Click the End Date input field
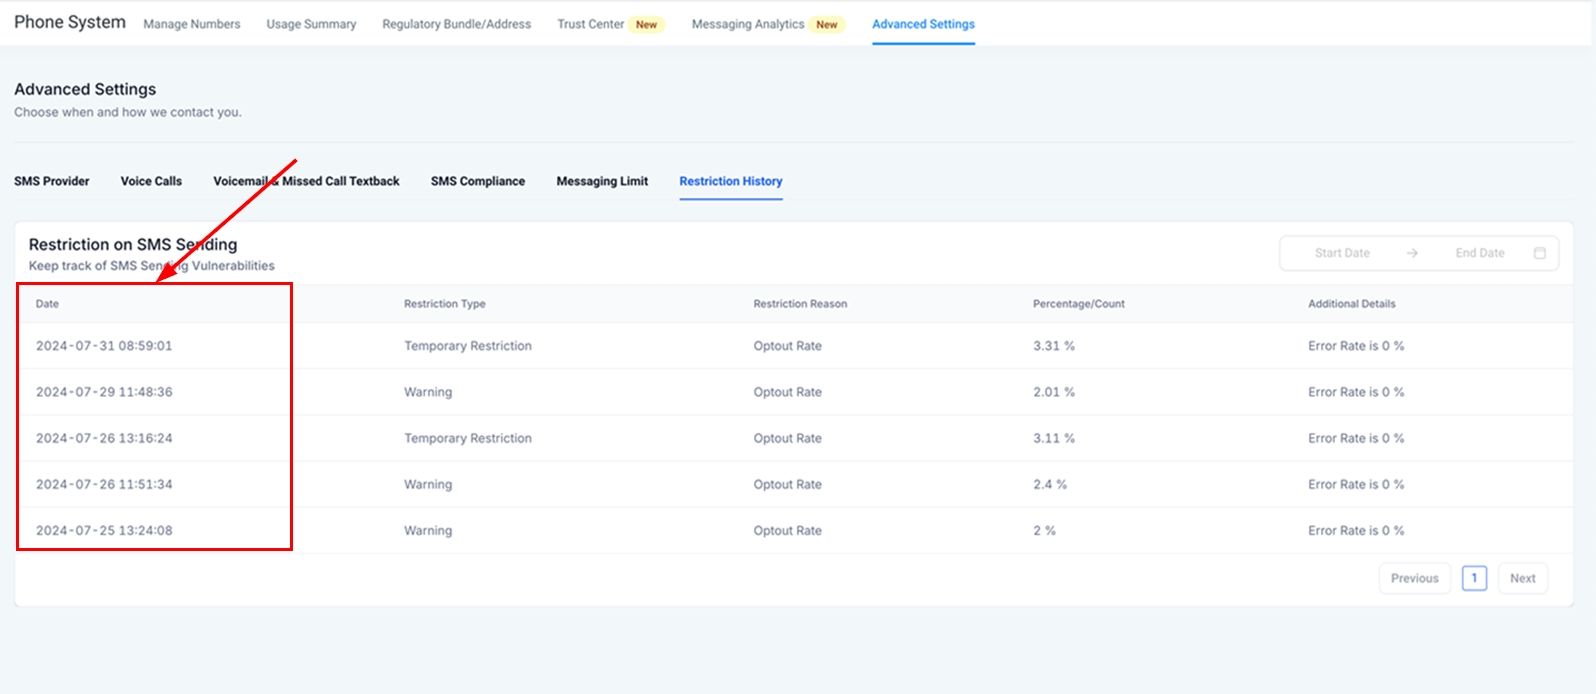 pos(1479,253)
